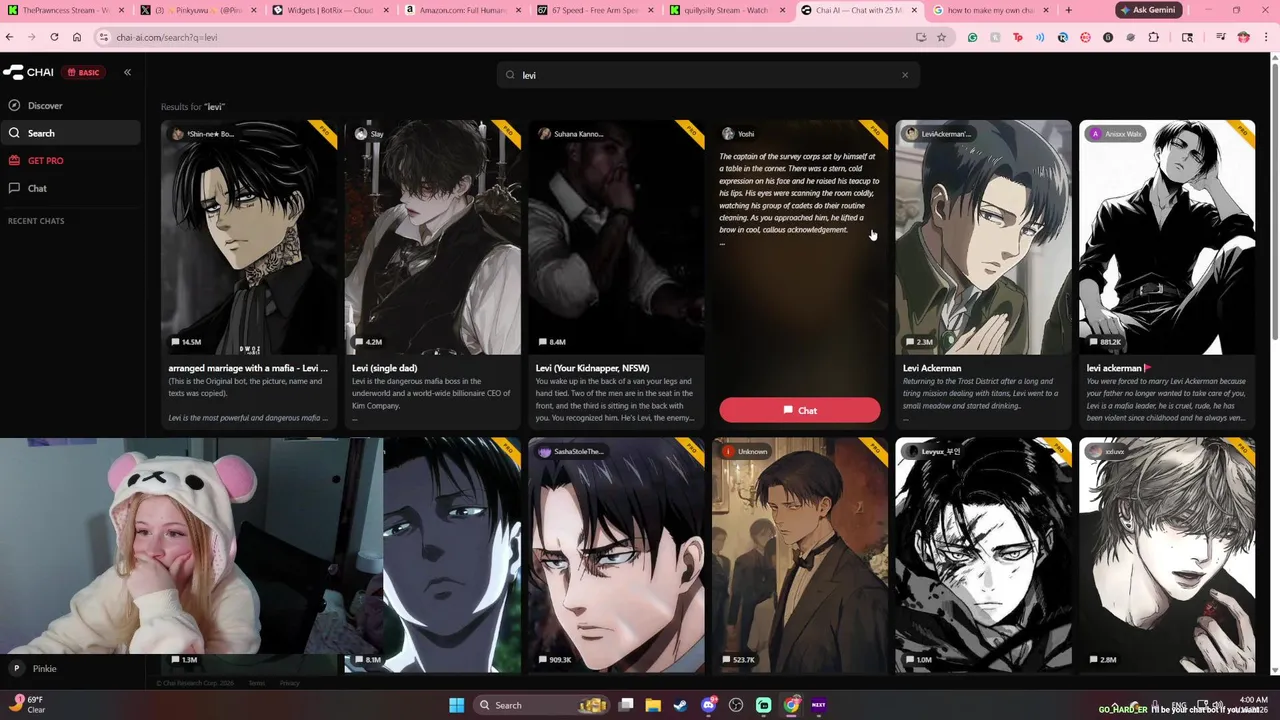Image resolution: width=1280 pixels, height=720 pixels.
Task: Select Search in the sidebar
Action: coord(70,133)
